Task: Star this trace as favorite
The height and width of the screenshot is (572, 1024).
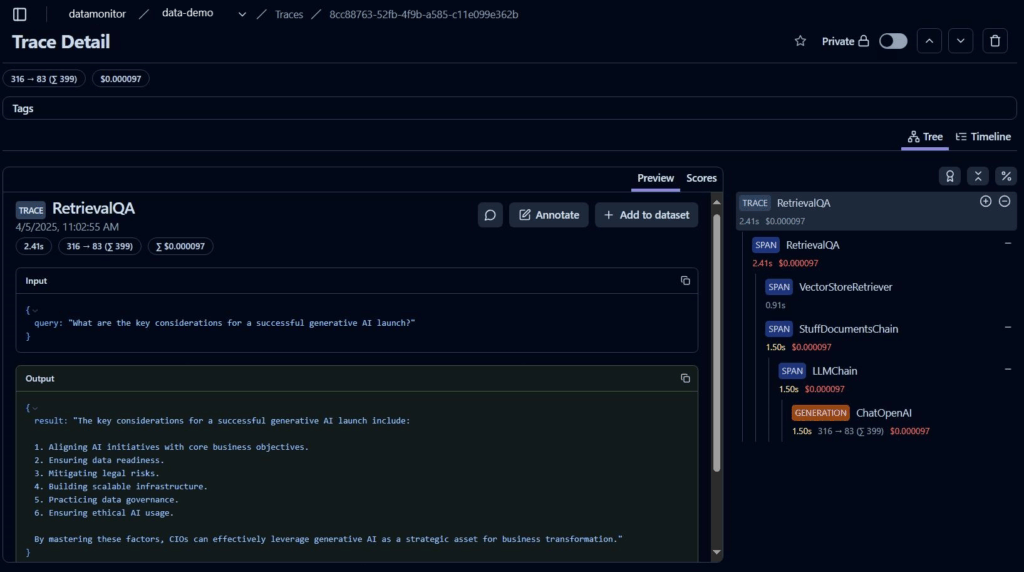Action: pyautogui.click(x=800, y=41)
